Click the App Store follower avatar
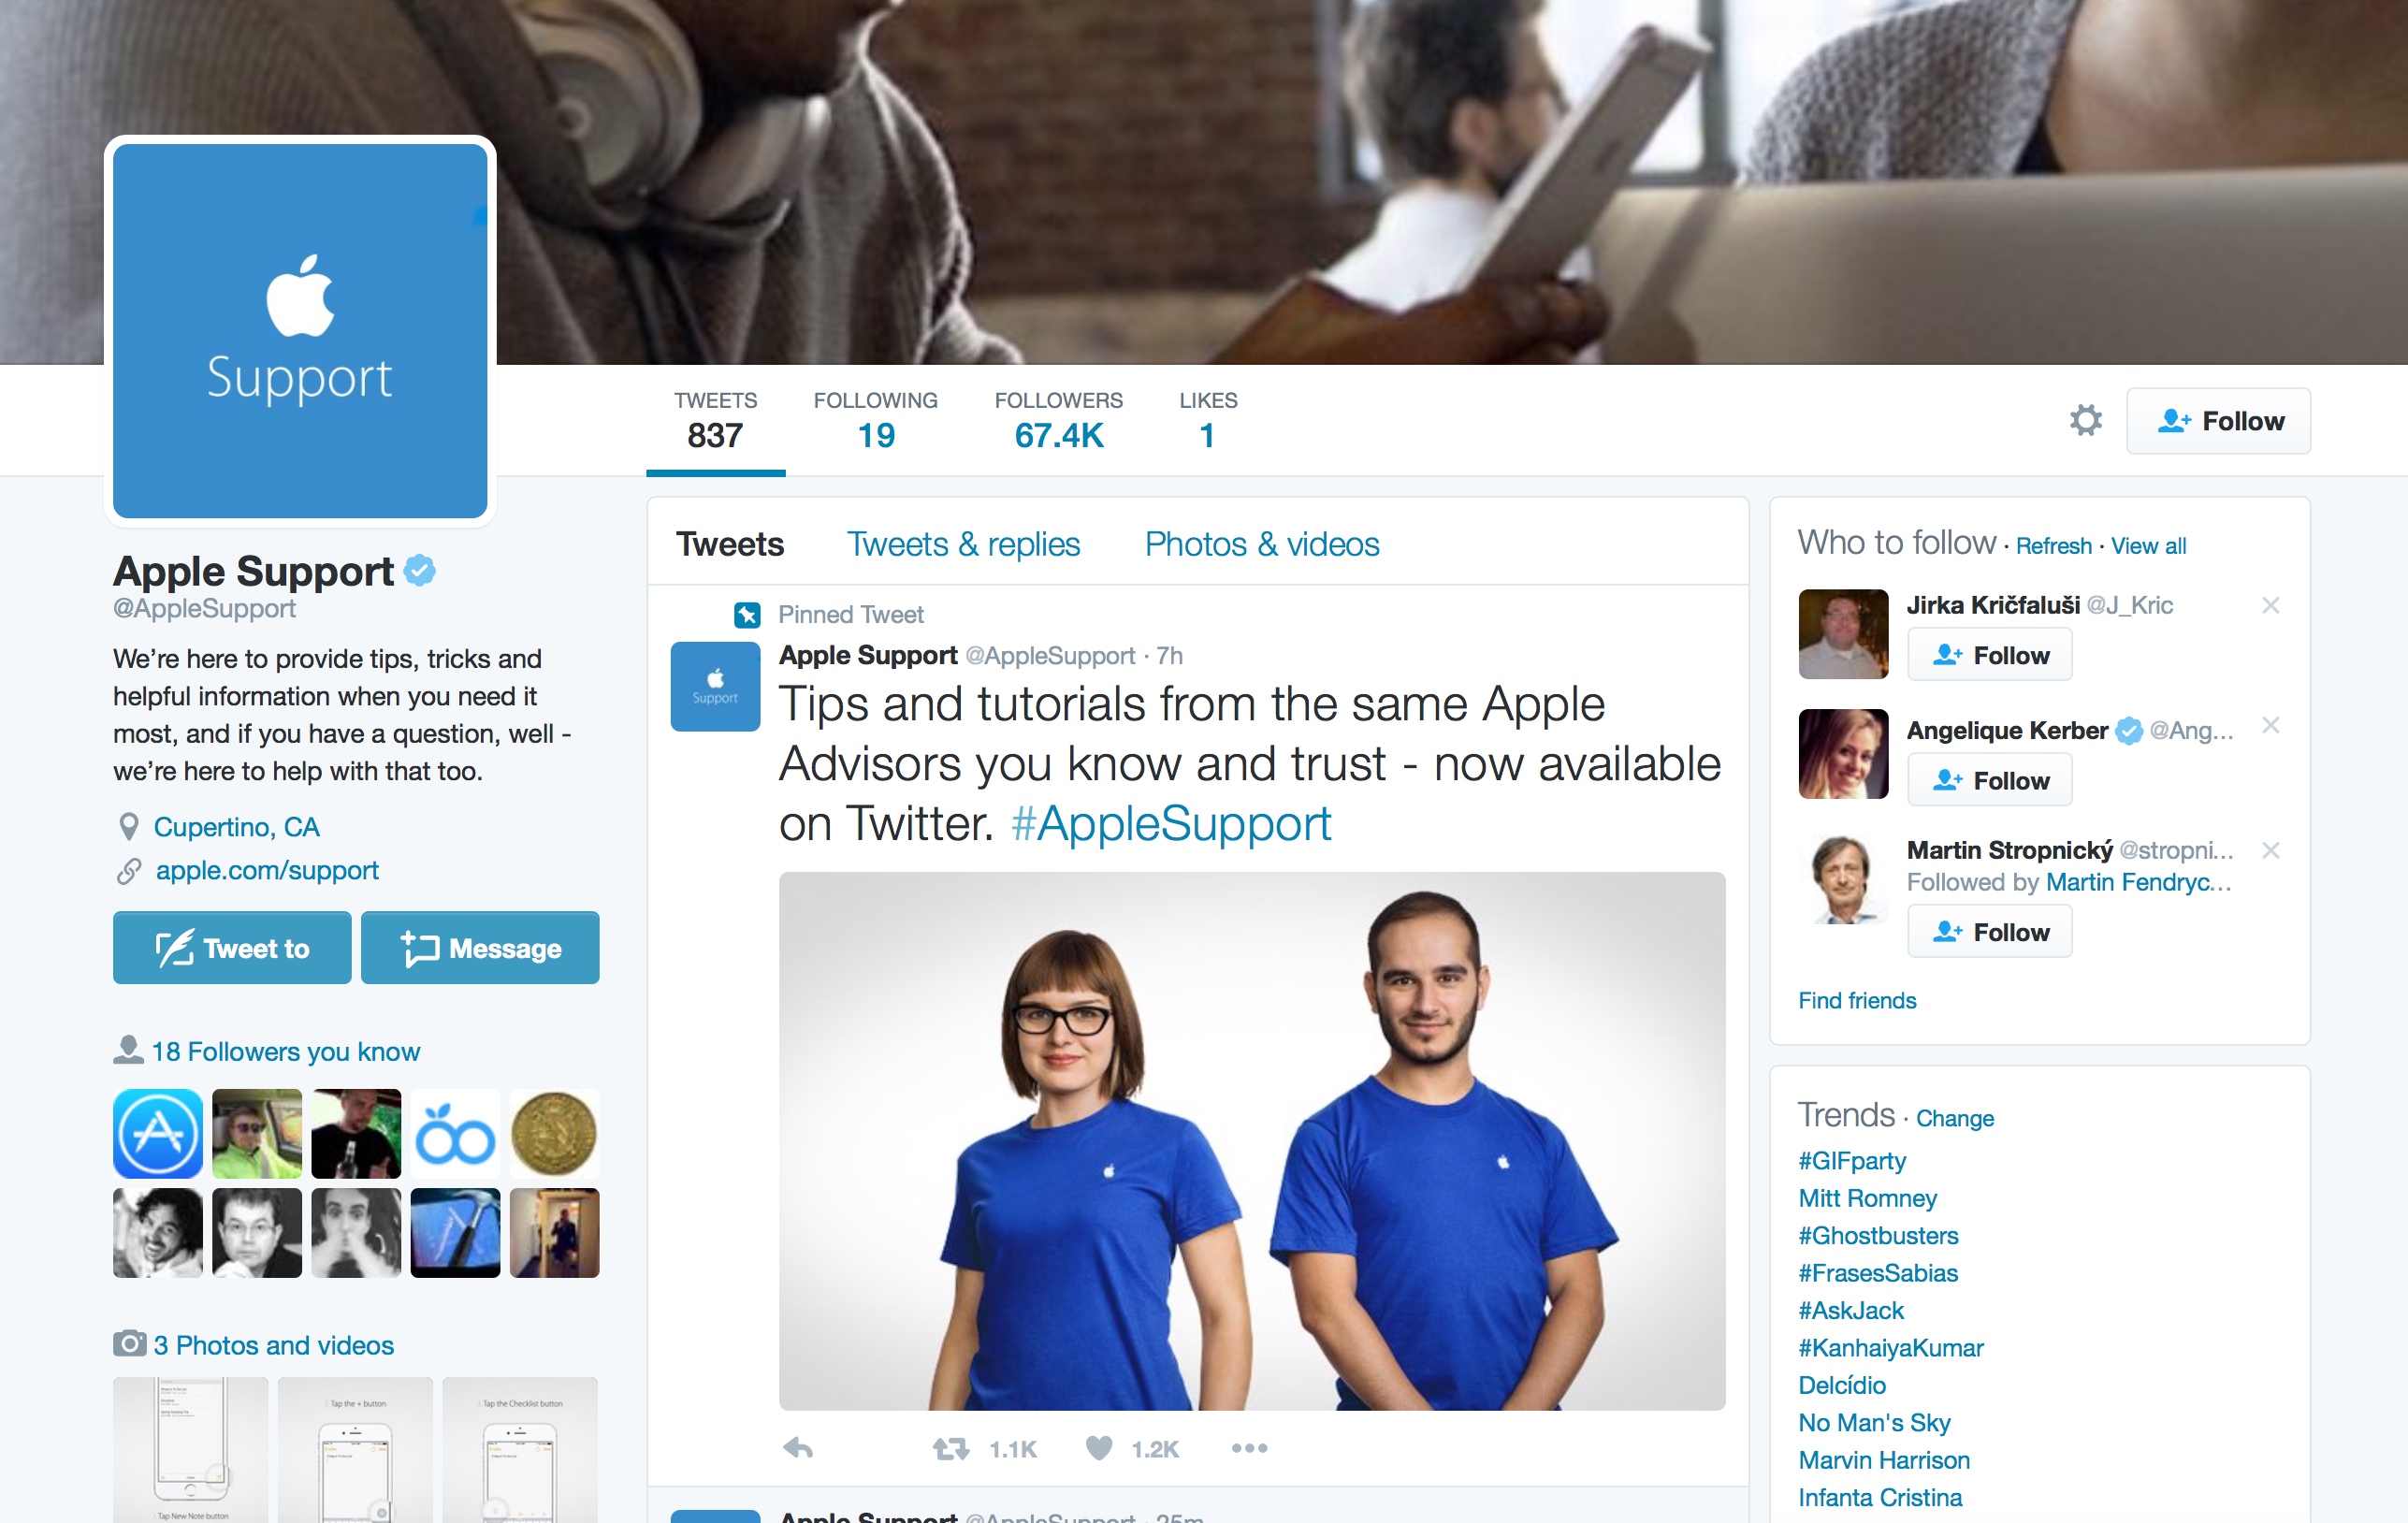 [158, 1134]
